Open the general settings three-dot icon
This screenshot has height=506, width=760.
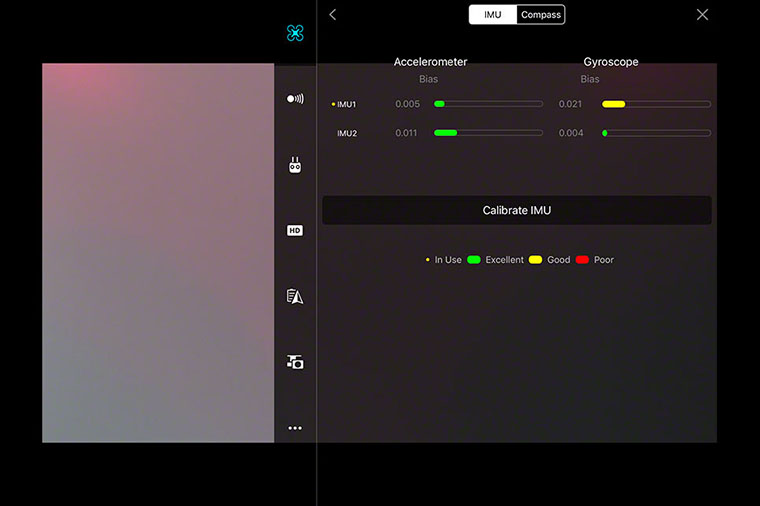click(295, 428)
